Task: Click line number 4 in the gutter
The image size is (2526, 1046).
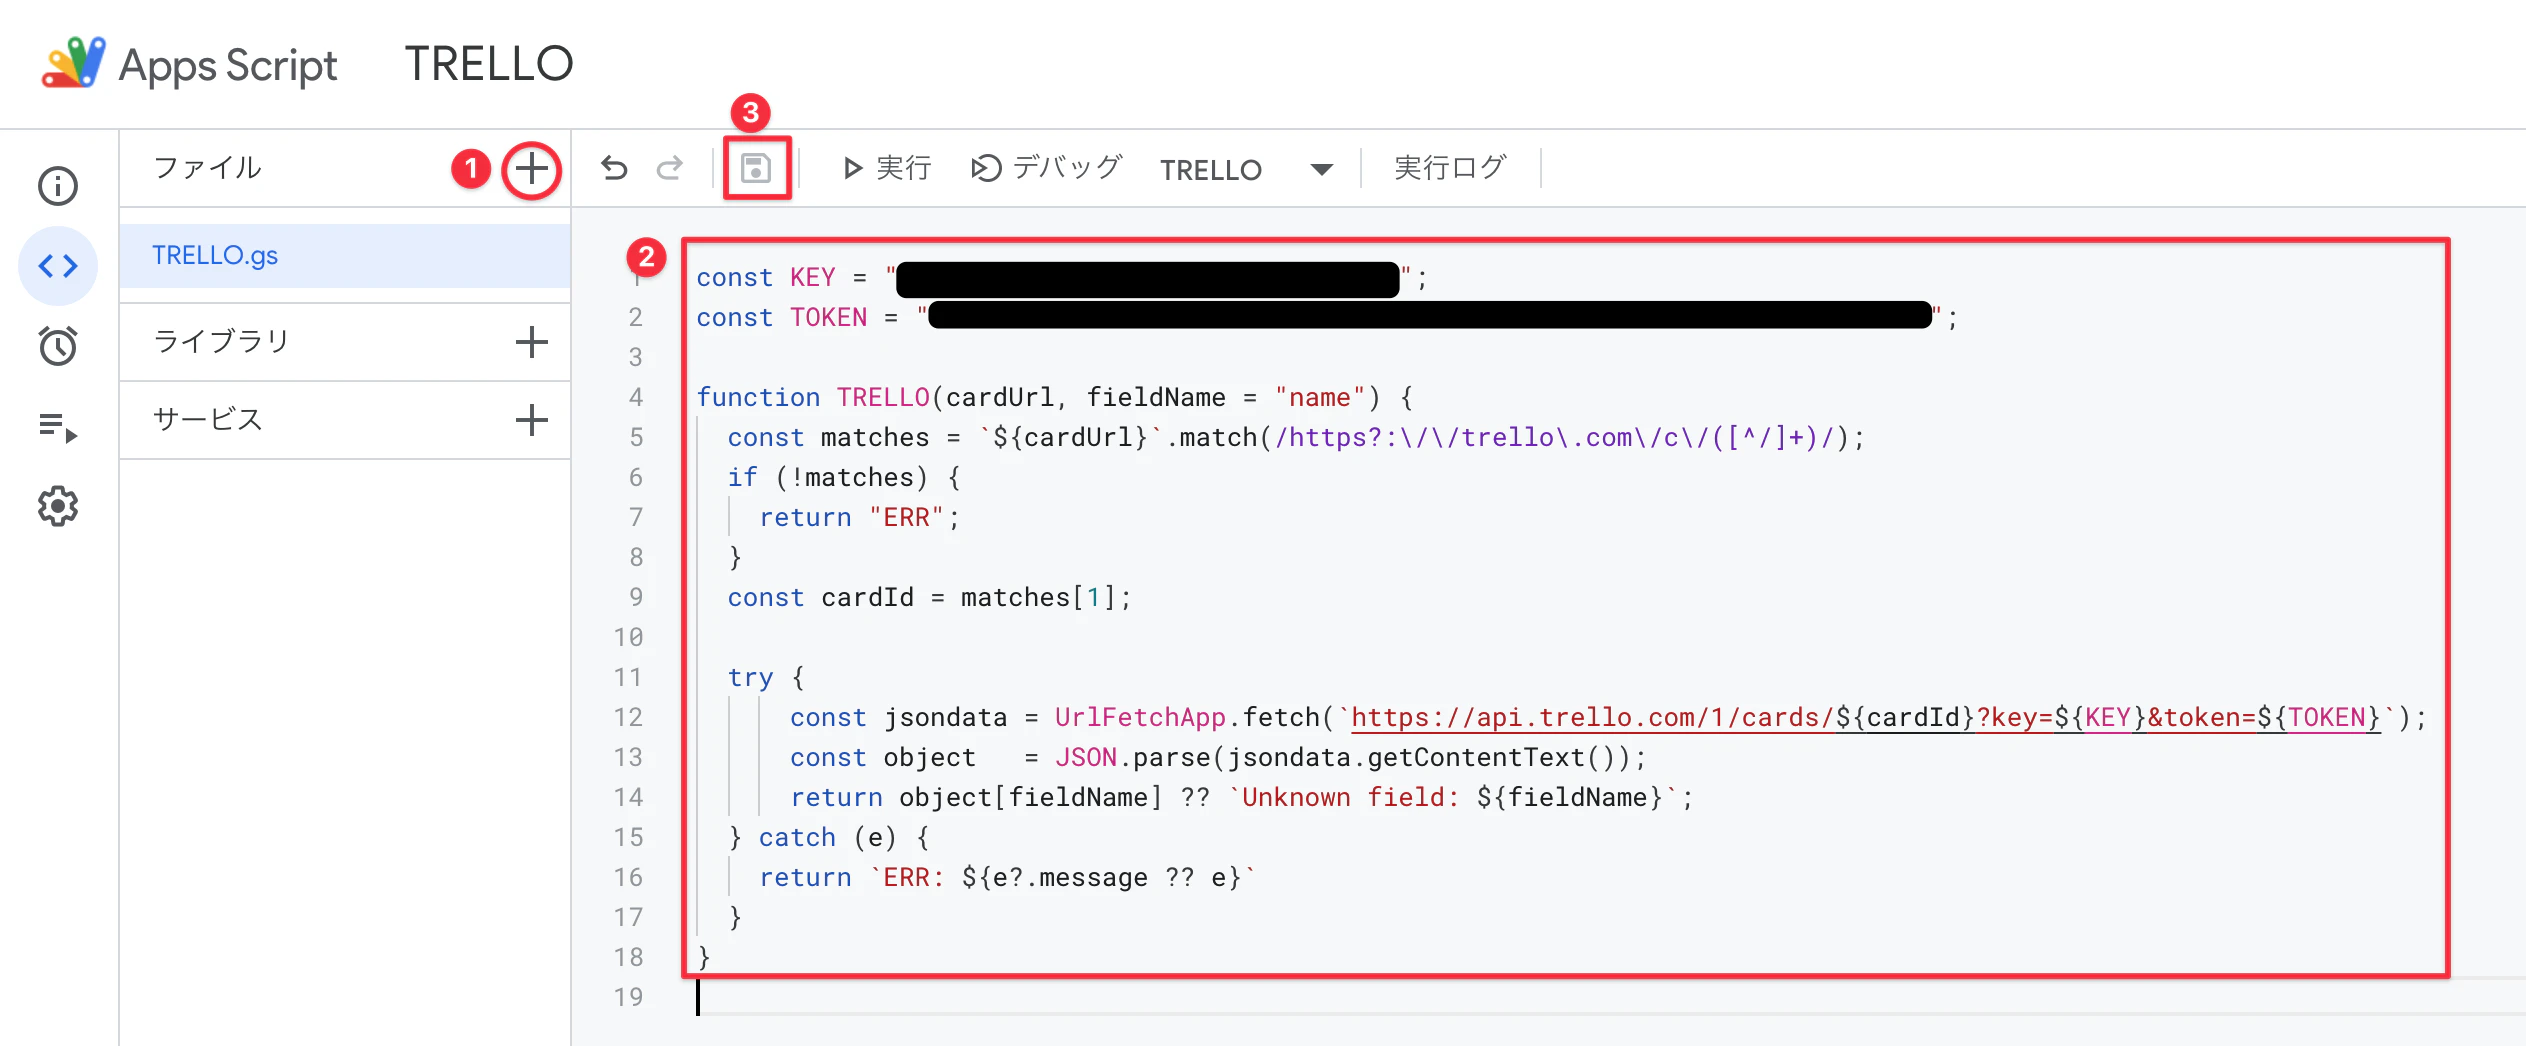Action: (635, 397)
